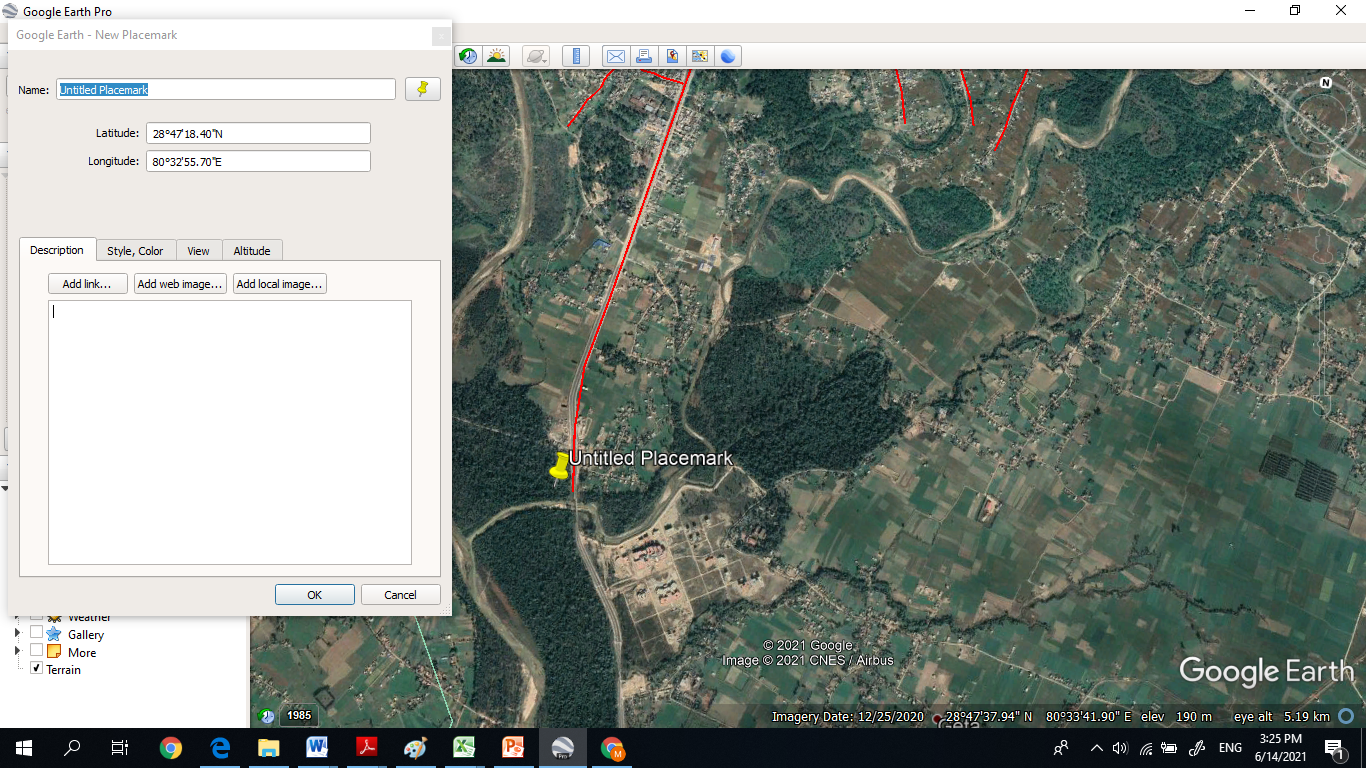Toggle sunlight across the landscape tool
The height and width of the screenshot is (768, 1366).
click(x=496, y=56)
